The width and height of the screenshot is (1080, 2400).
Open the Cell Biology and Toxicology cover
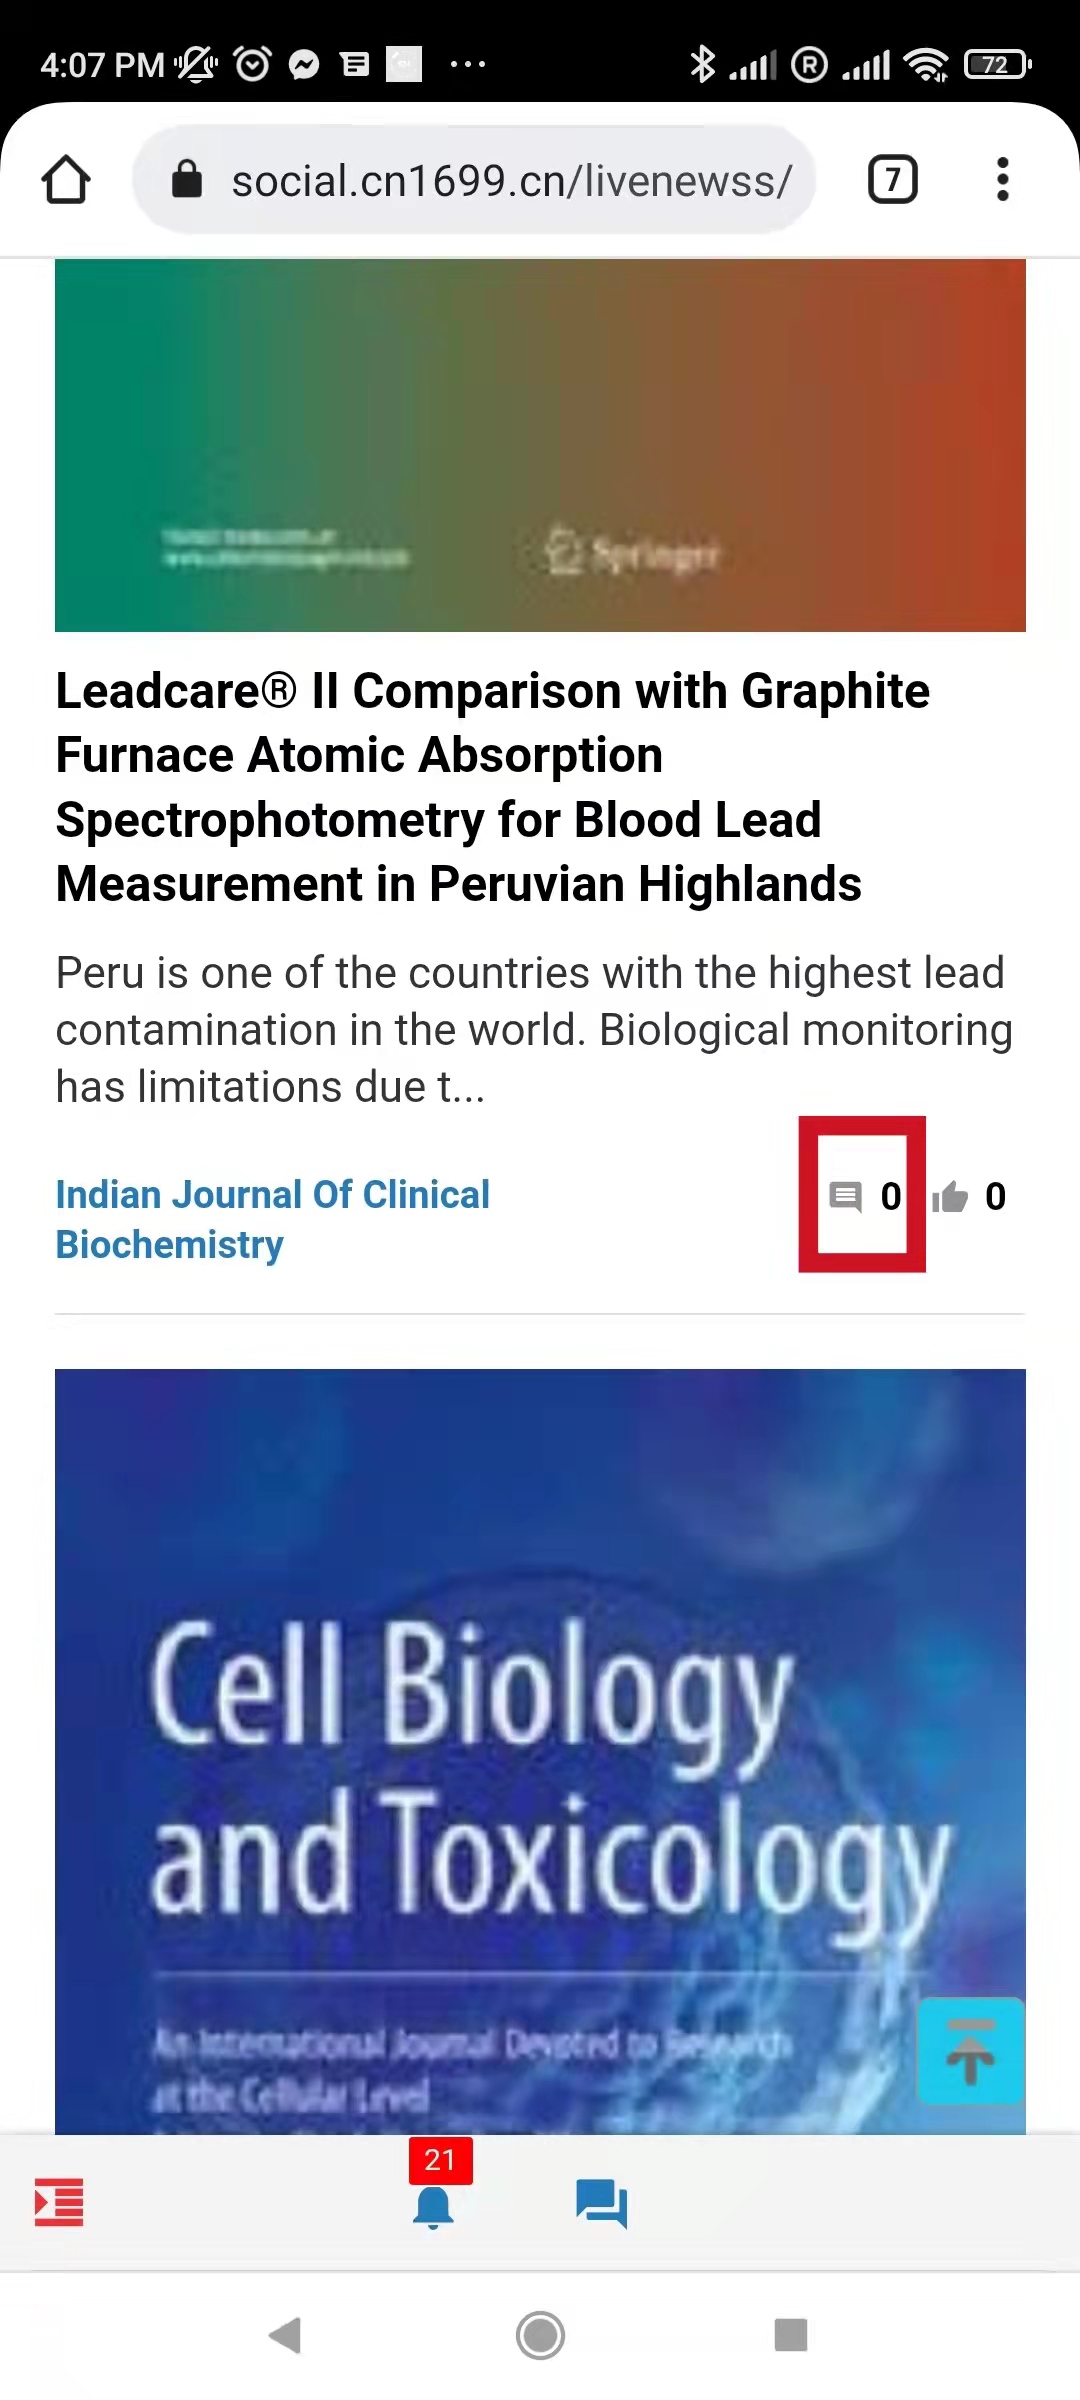point(540,1751)
